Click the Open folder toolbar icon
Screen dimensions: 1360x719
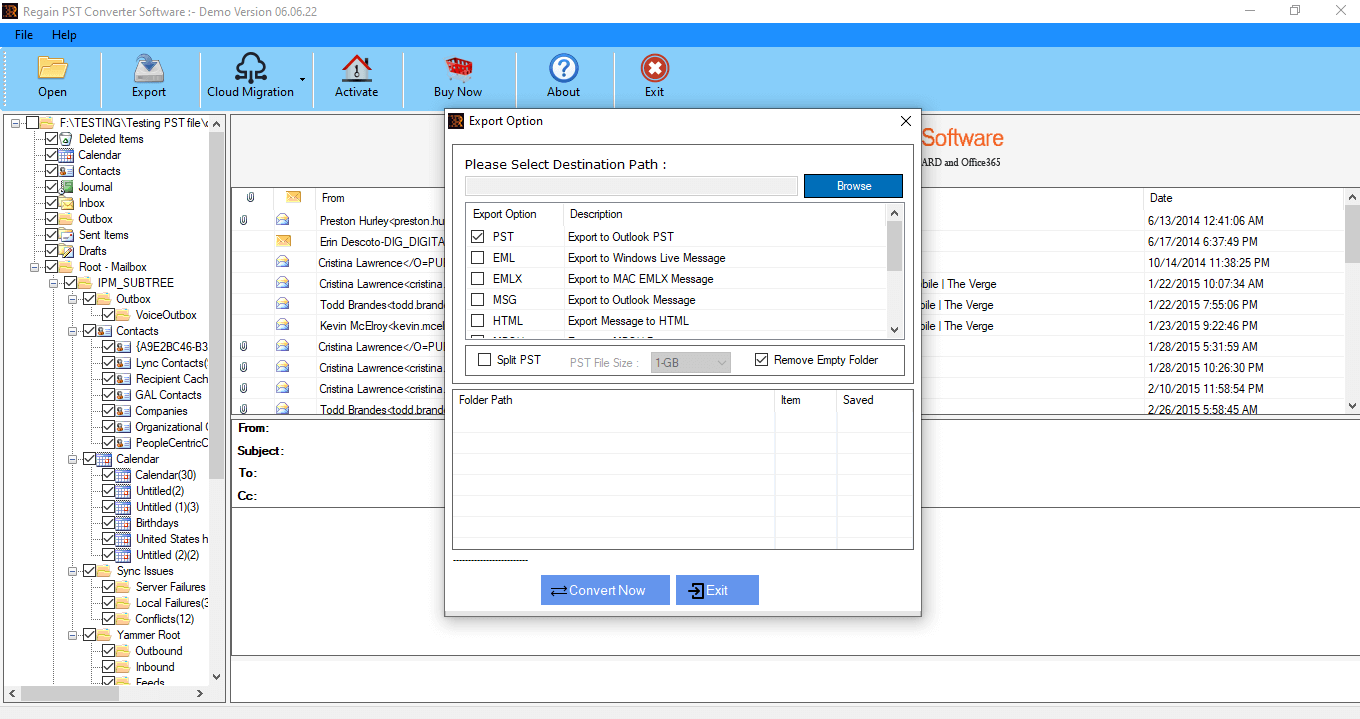click(52, 68)
